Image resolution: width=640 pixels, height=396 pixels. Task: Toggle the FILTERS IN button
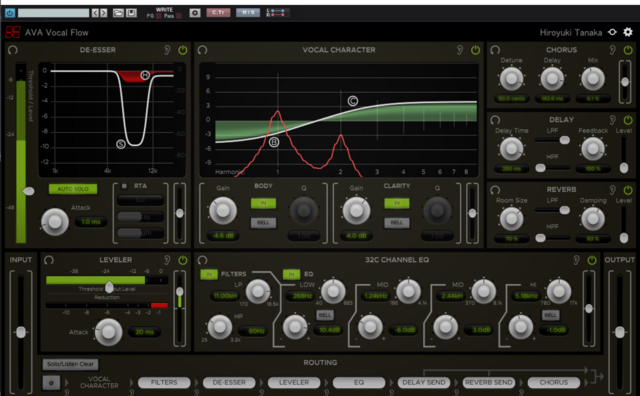[x=209, y=274]
